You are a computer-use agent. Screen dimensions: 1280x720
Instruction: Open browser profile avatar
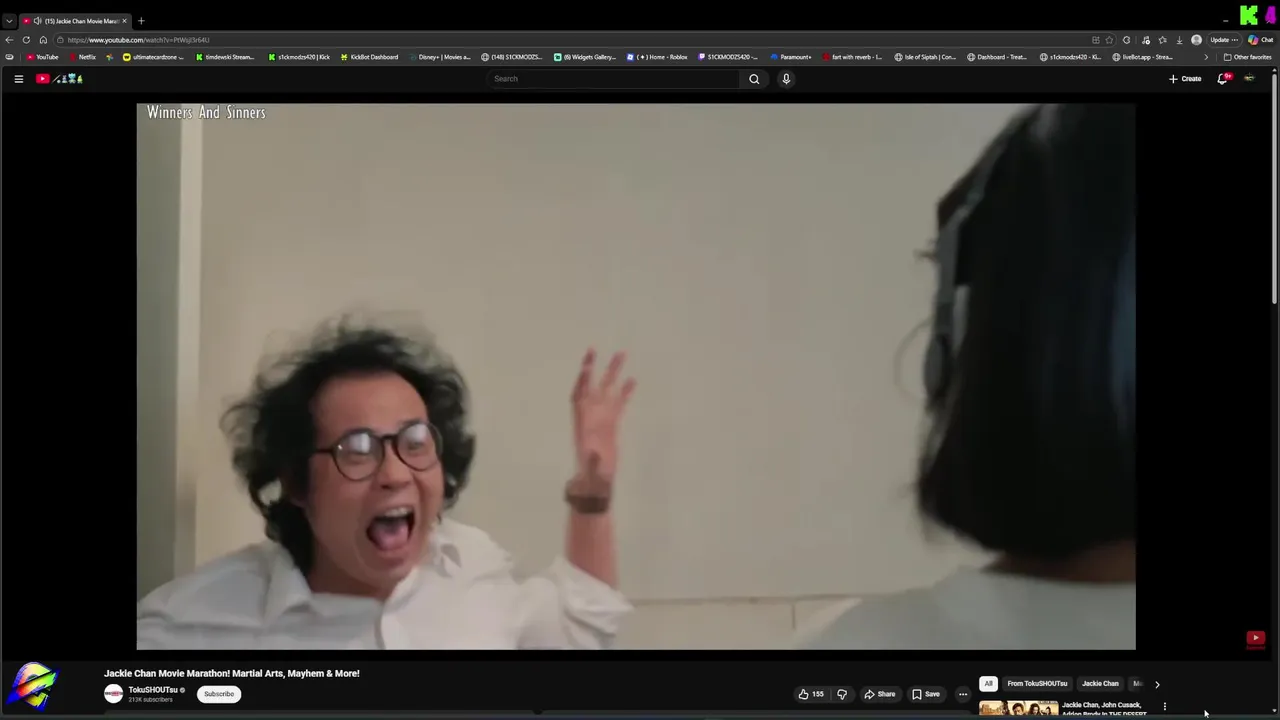coord(1196,40)
